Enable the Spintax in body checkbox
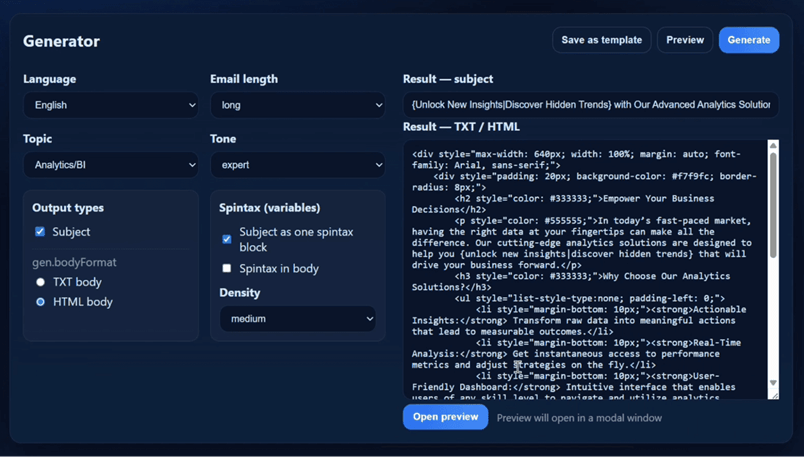The height and width of the screenshot is (457, 804). [227, 268]
